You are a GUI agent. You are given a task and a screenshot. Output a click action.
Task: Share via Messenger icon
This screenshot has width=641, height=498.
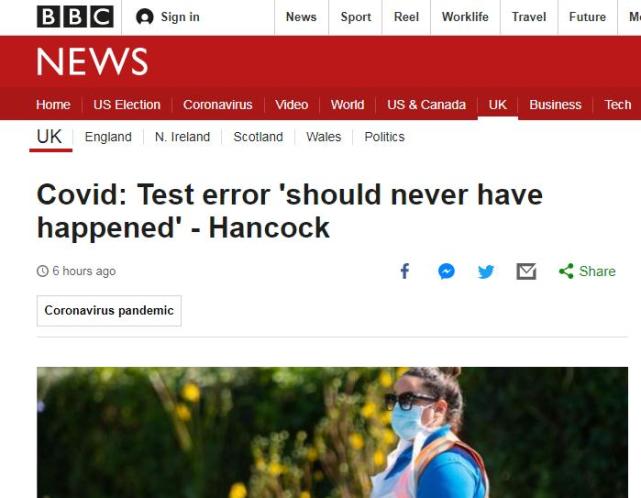click(446, 271)
